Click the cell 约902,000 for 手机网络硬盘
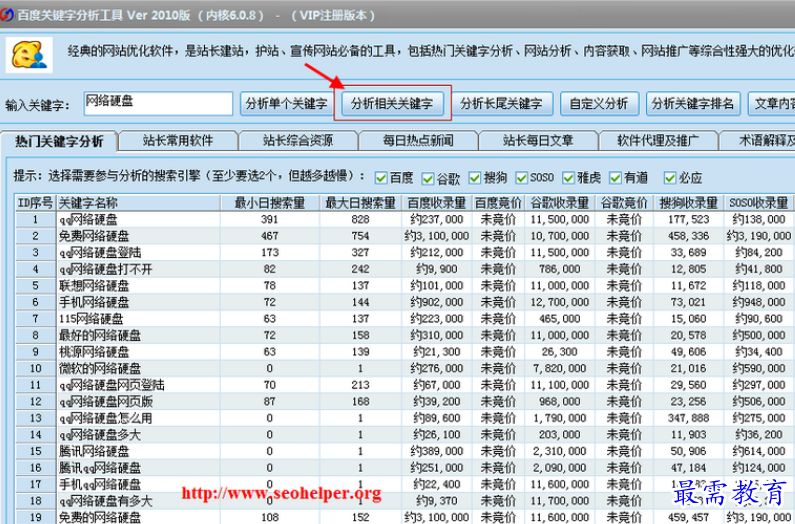This screenshot has height=524, width=795. [x=437, y=302]
